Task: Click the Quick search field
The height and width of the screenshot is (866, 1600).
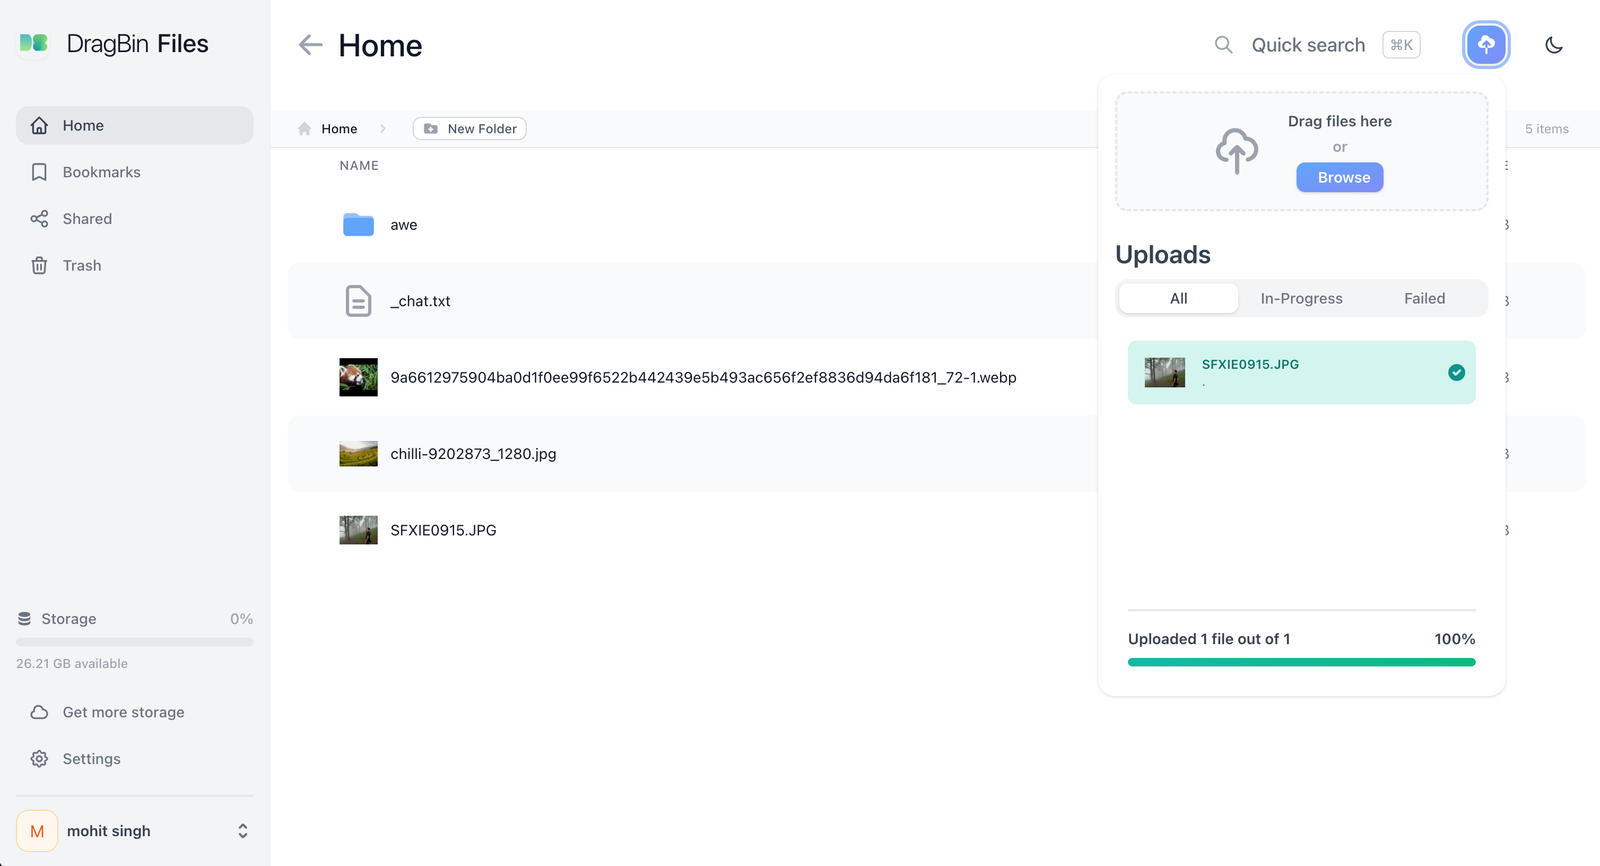Action: click(1308, 45)
